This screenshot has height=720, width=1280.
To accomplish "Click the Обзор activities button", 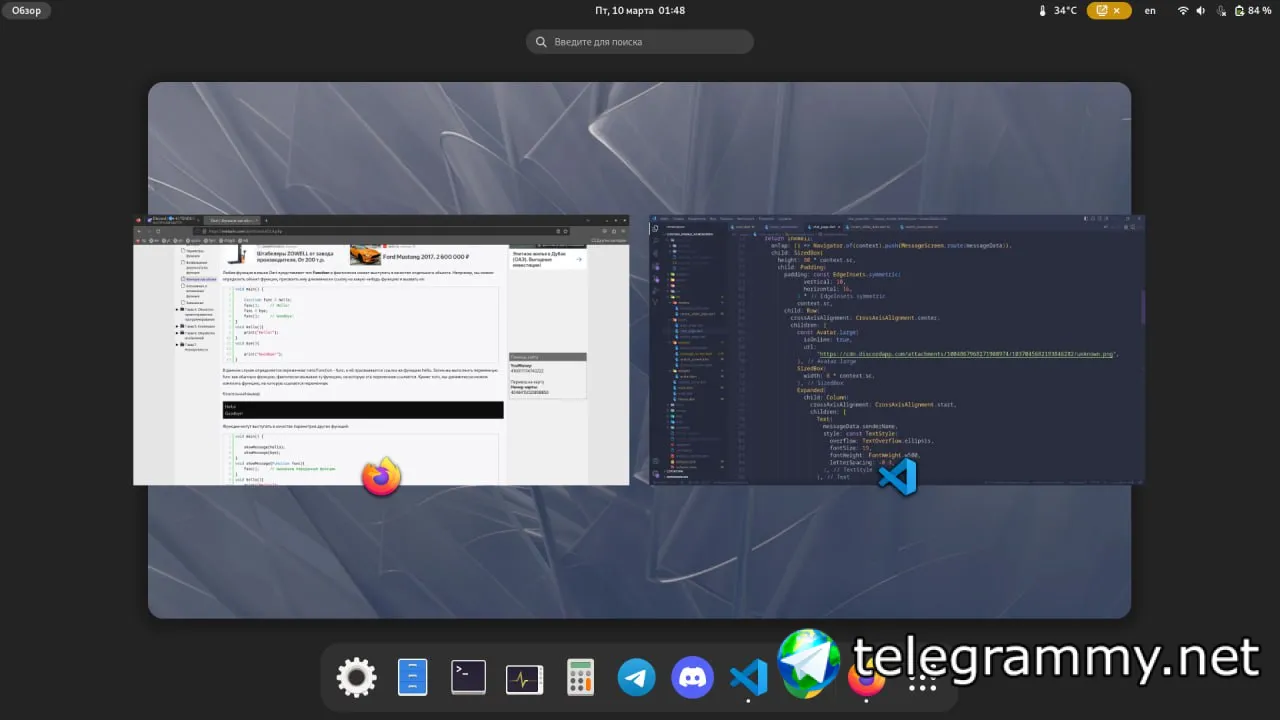I will point(27,11).
